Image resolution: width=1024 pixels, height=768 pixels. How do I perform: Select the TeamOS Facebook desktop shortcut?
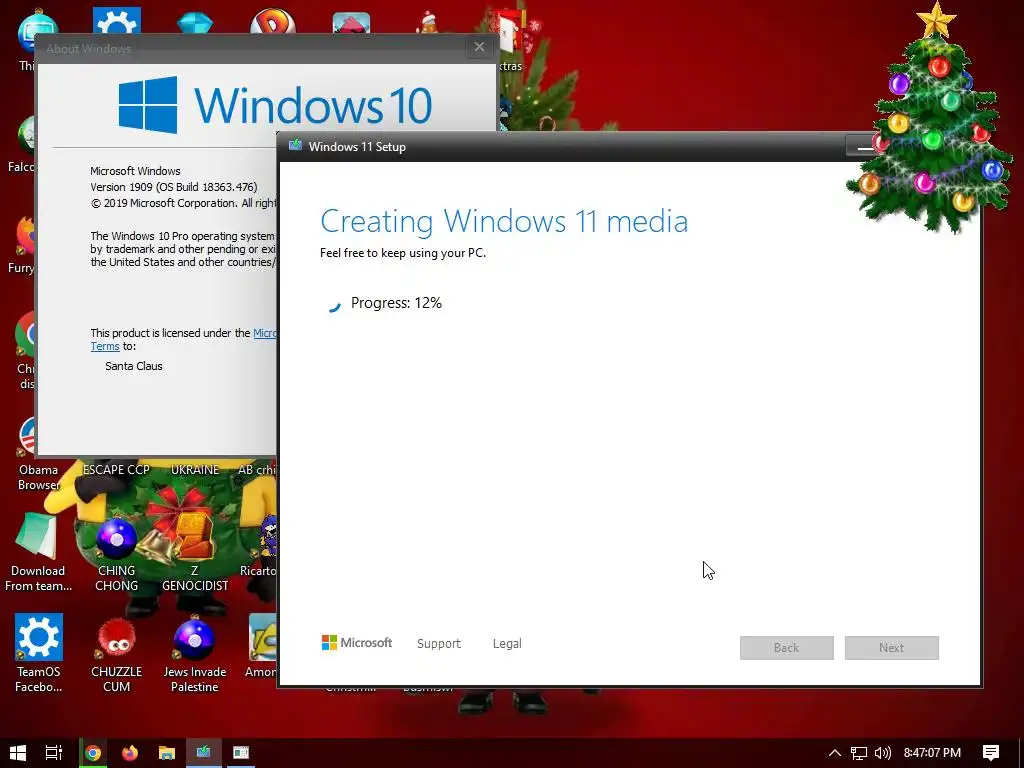39,652
